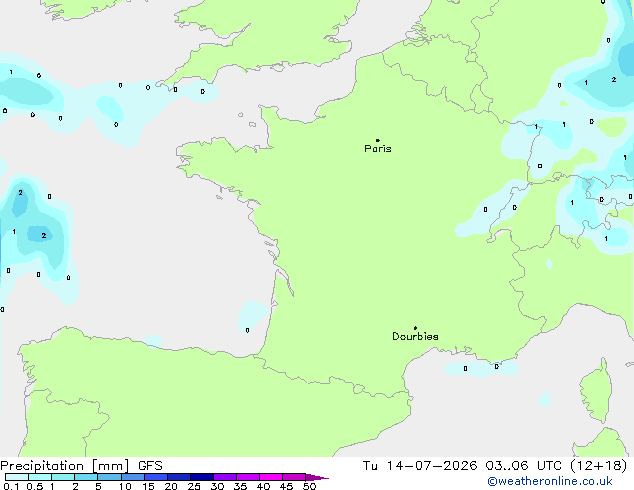Click the legend arrow tip above 50
634x490 pixels.
(317, 477)
